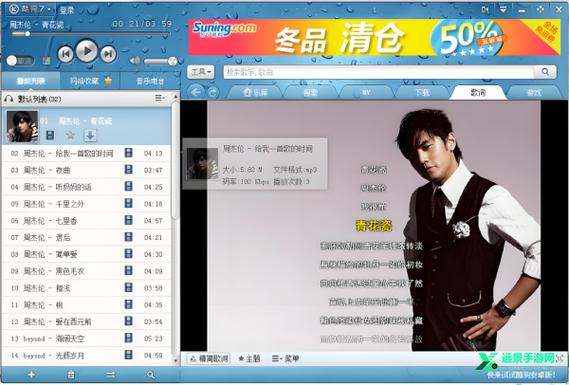Open the 工具 tools dropdown
569x385 pixels.
click(x=201, y=72)
